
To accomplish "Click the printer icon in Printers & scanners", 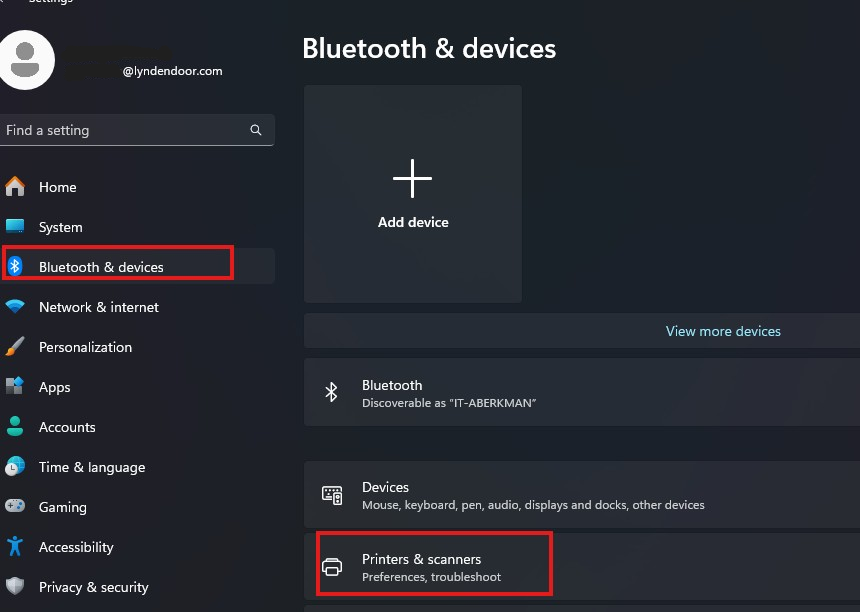I will click(x=332, y=566).
